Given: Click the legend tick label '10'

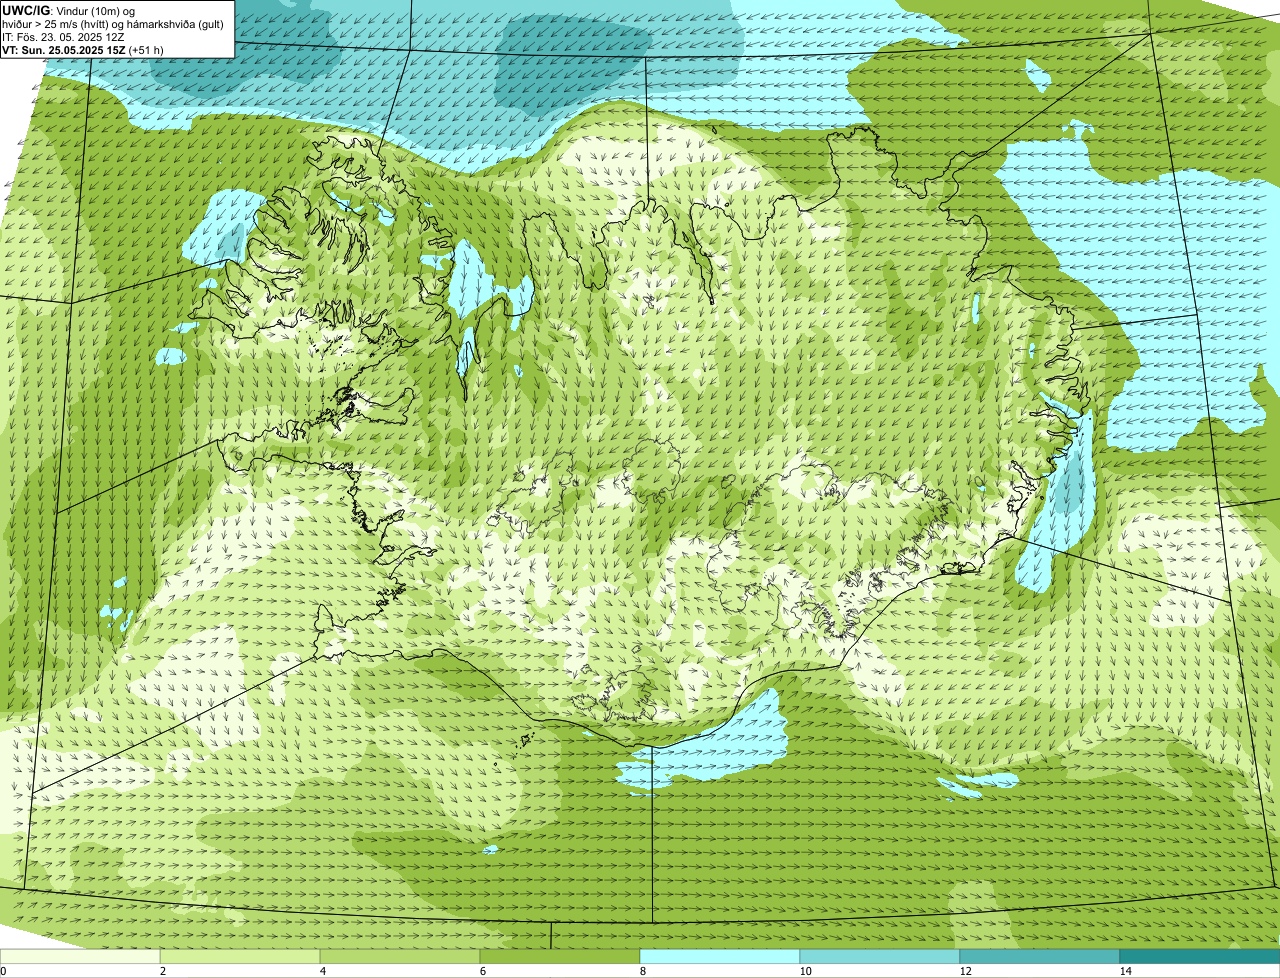Looking at the screenshot, I should [x=805, y=971].
